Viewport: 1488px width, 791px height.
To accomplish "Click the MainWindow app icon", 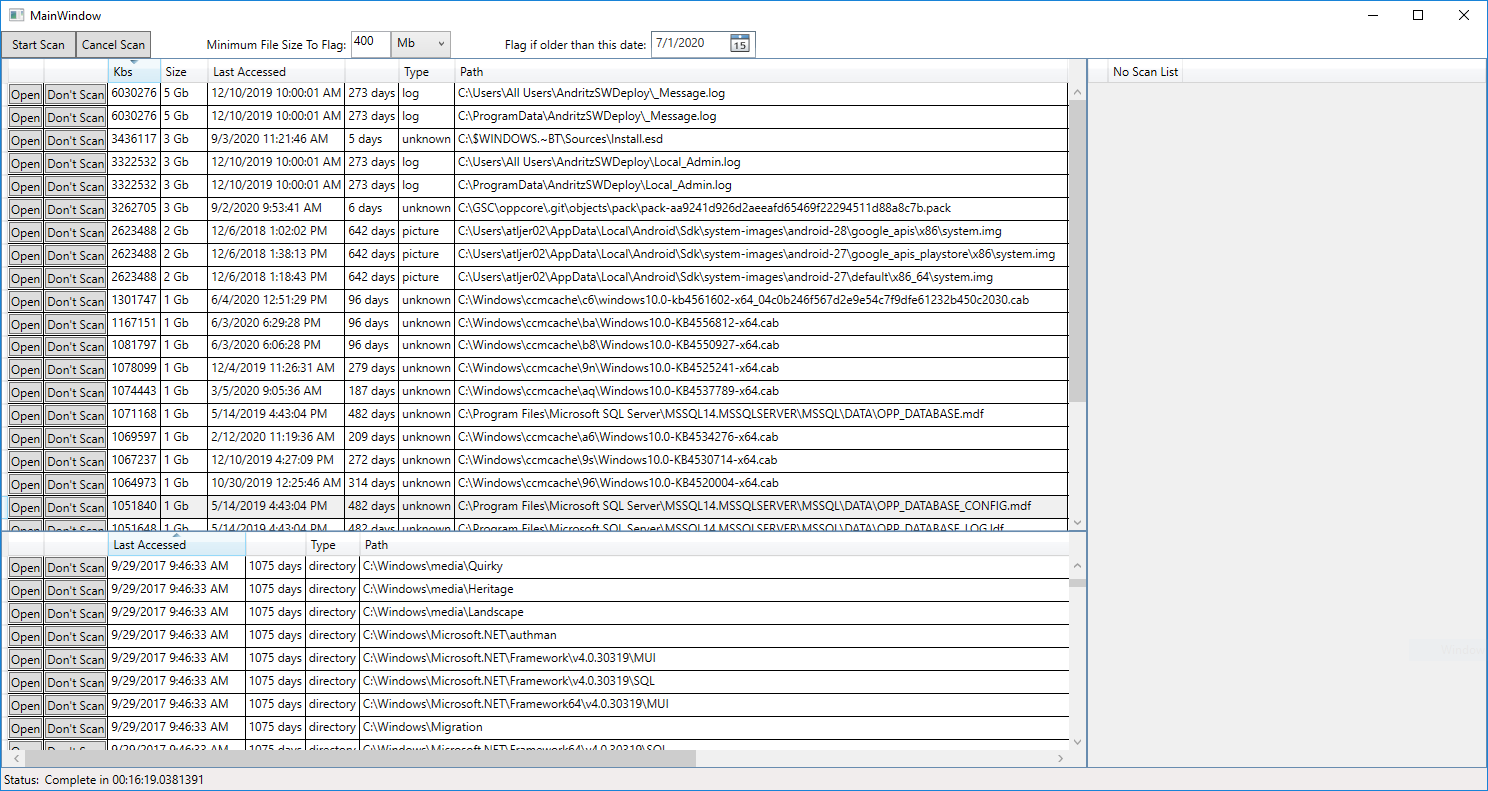I will pyautogui.click(x=16, y=15).
